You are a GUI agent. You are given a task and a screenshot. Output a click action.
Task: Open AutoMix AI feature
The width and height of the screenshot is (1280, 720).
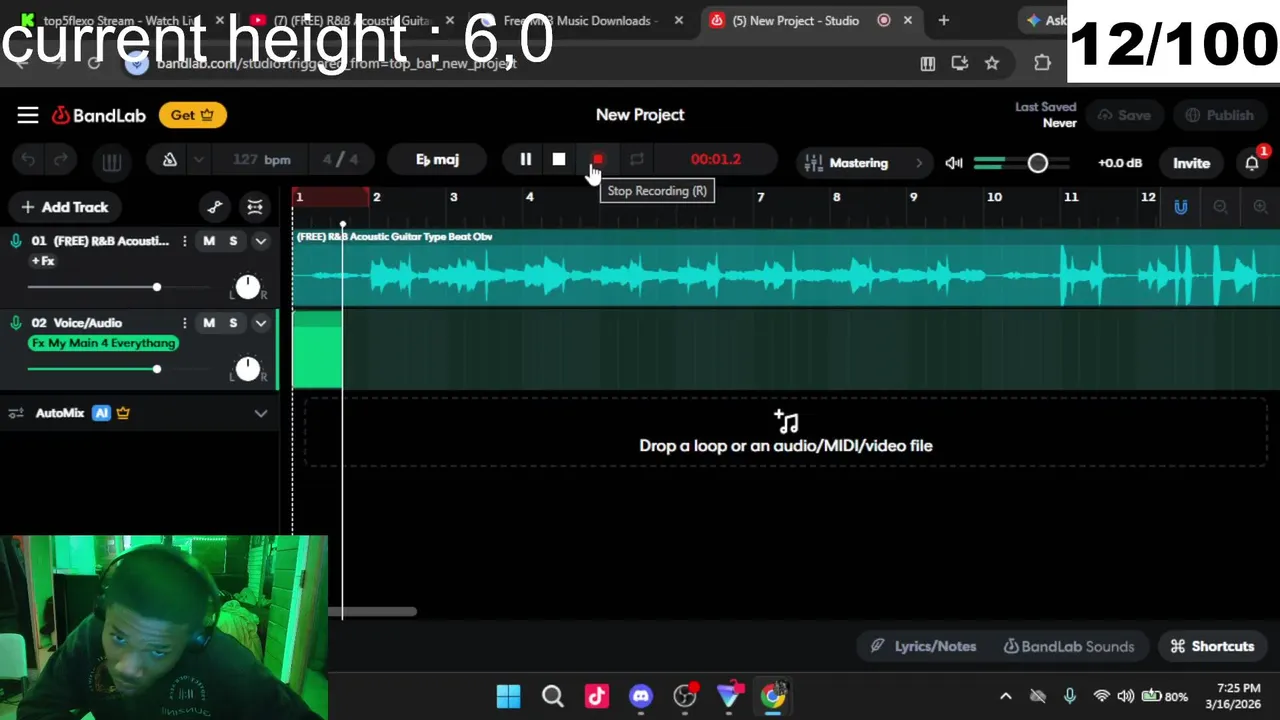101,413
